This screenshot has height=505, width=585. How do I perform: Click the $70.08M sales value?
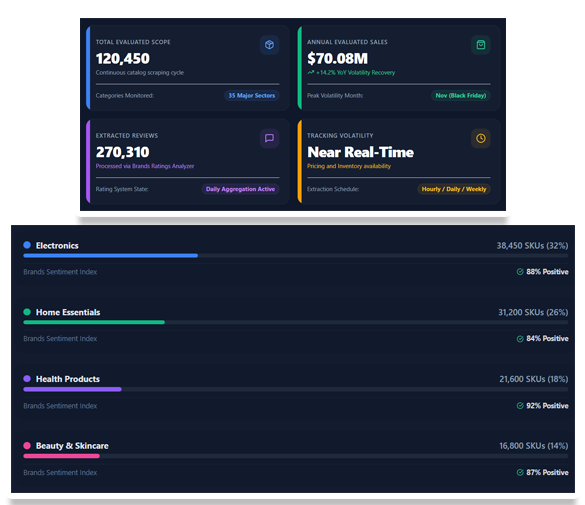[337, 59]
